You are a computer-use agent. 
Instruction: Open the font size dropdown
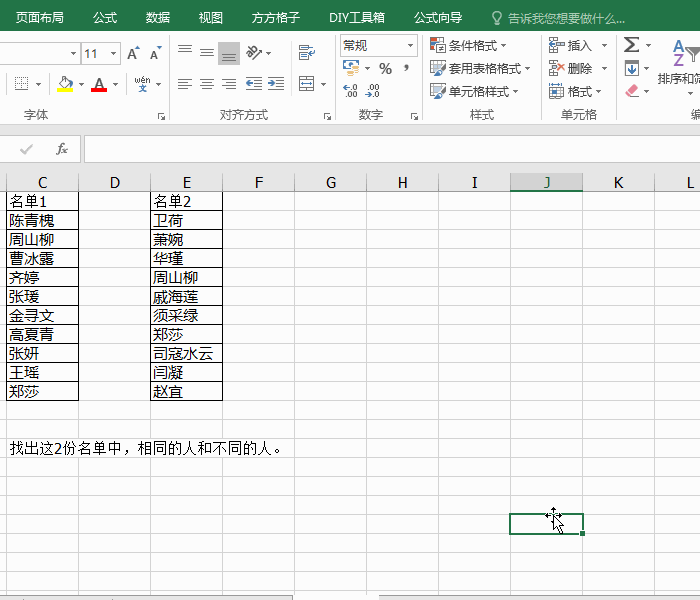[x=113, y=54]
